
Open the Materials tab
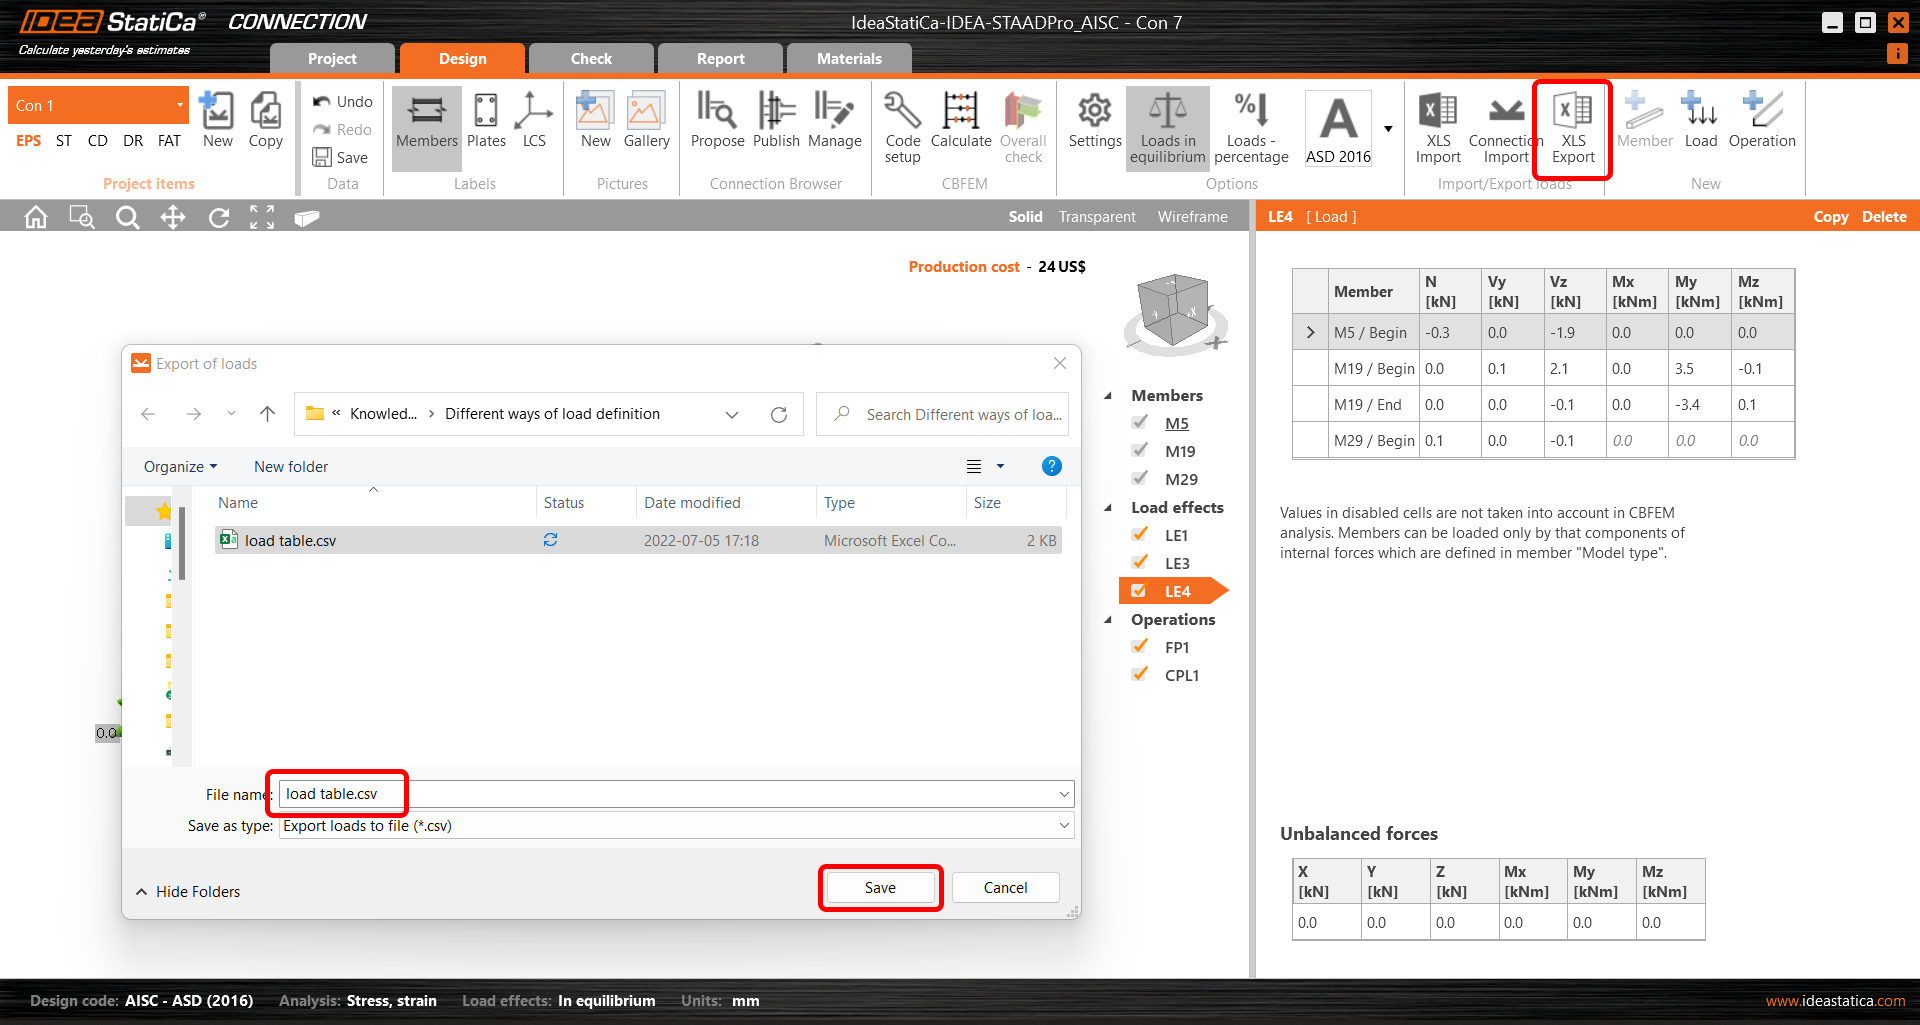coord(849,59)
